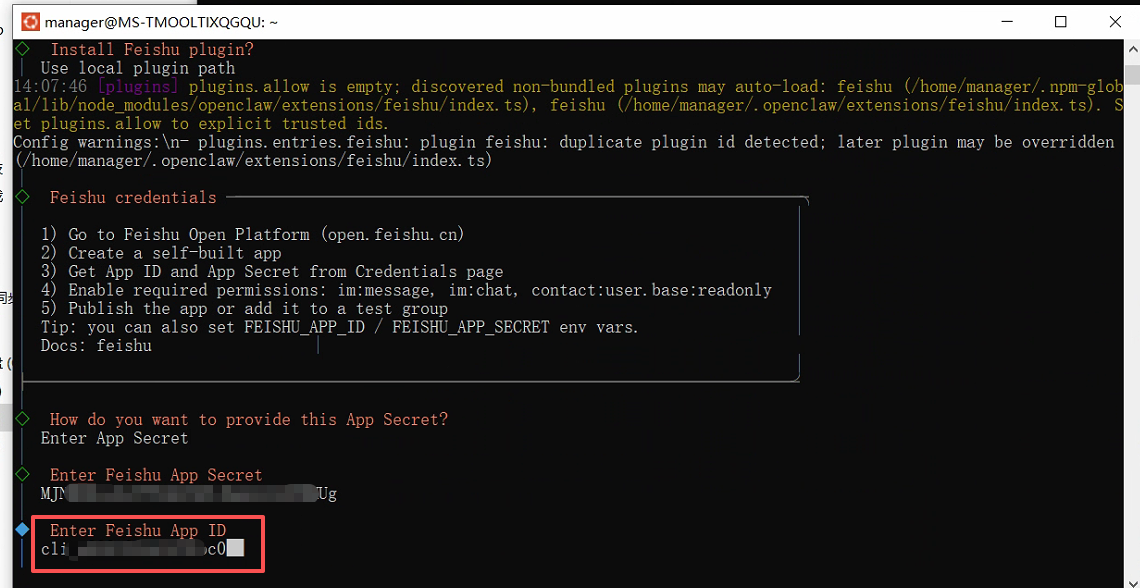The height and width of the screenshot is (588, 1140).
Task: Click the '(/home/manager/.openclaw/extensions/feishu/index.ts)' path line
Action: click(253, 160)
